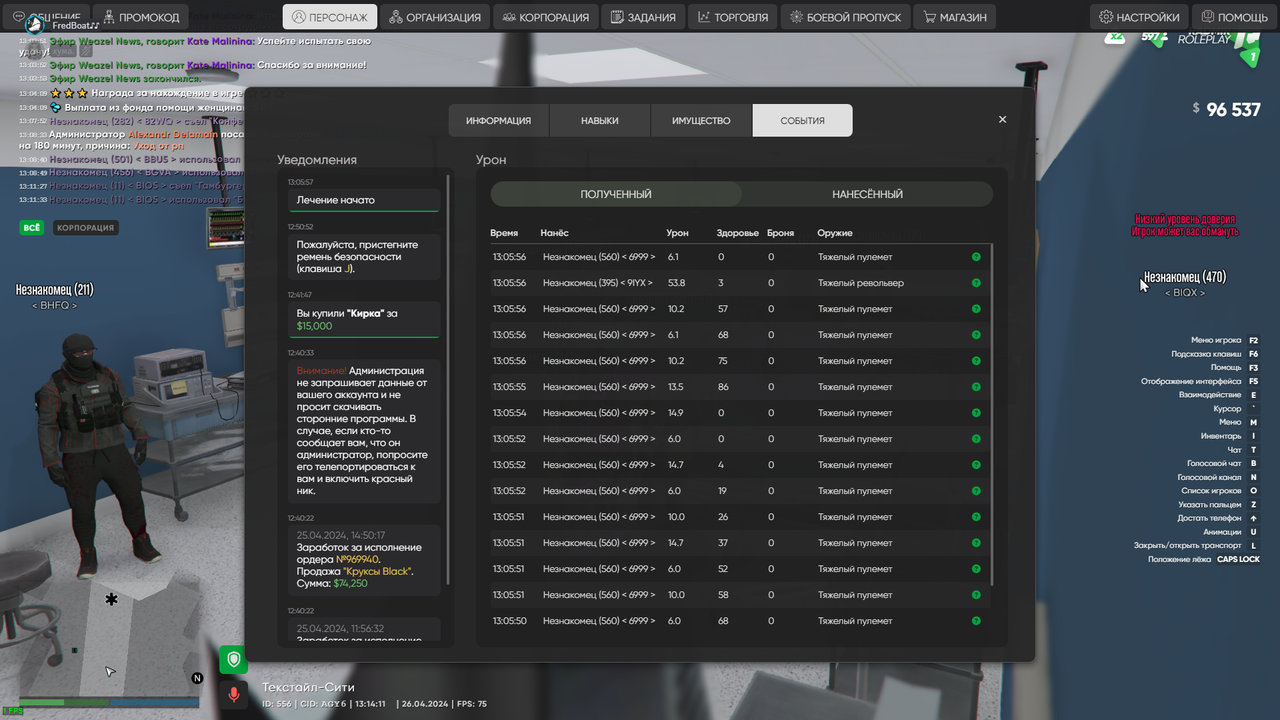Image resolution: width=1280 pixels, height=720 pixels.
Task: Click the N voice channel badge
Action: pyautogui.click(x=197, y=678)
